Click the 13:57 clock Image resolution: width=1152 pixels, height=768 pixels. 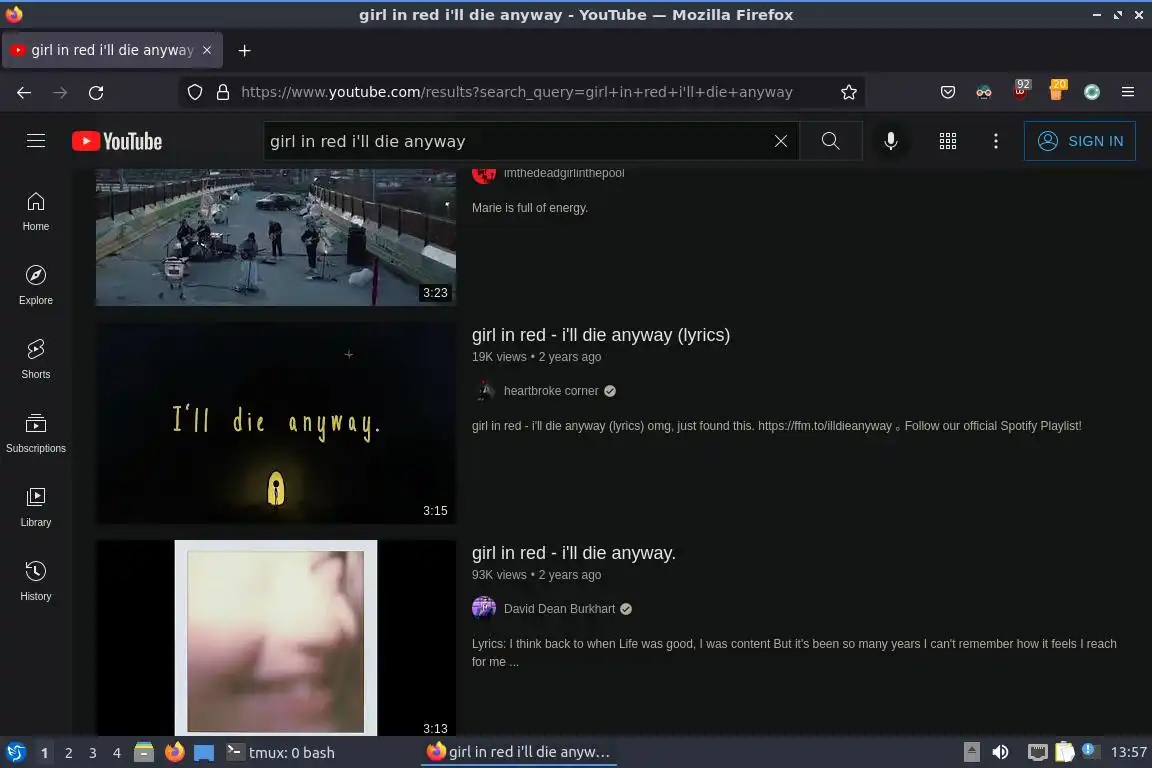(1128, 752)
